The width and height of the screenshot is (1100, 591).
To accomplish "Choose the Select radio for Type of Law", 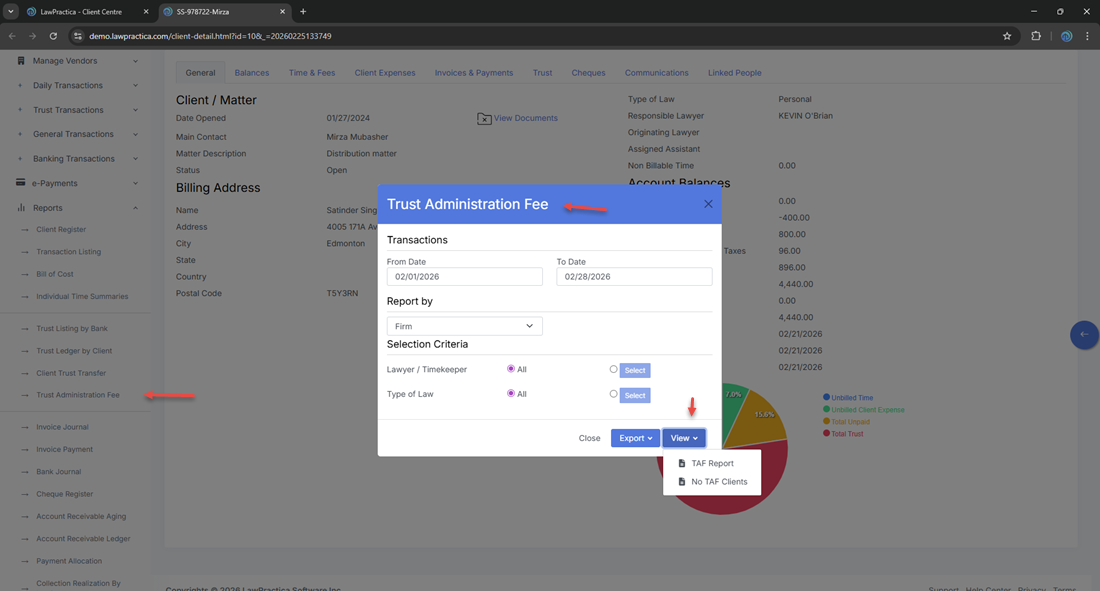I will click(x=614, y=394).
